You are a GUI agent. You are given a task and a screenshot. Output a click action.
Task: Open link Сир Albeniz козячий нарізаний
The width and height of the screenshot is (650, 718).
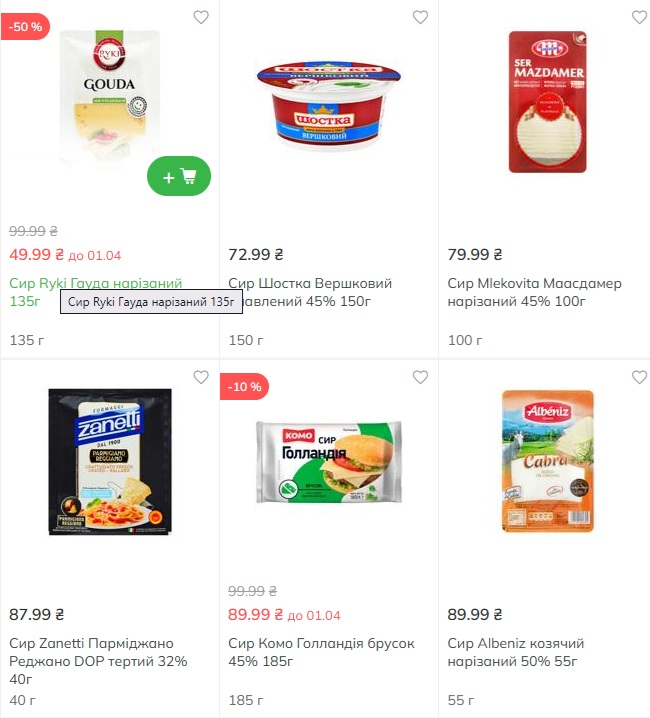[x=516, y=652]
